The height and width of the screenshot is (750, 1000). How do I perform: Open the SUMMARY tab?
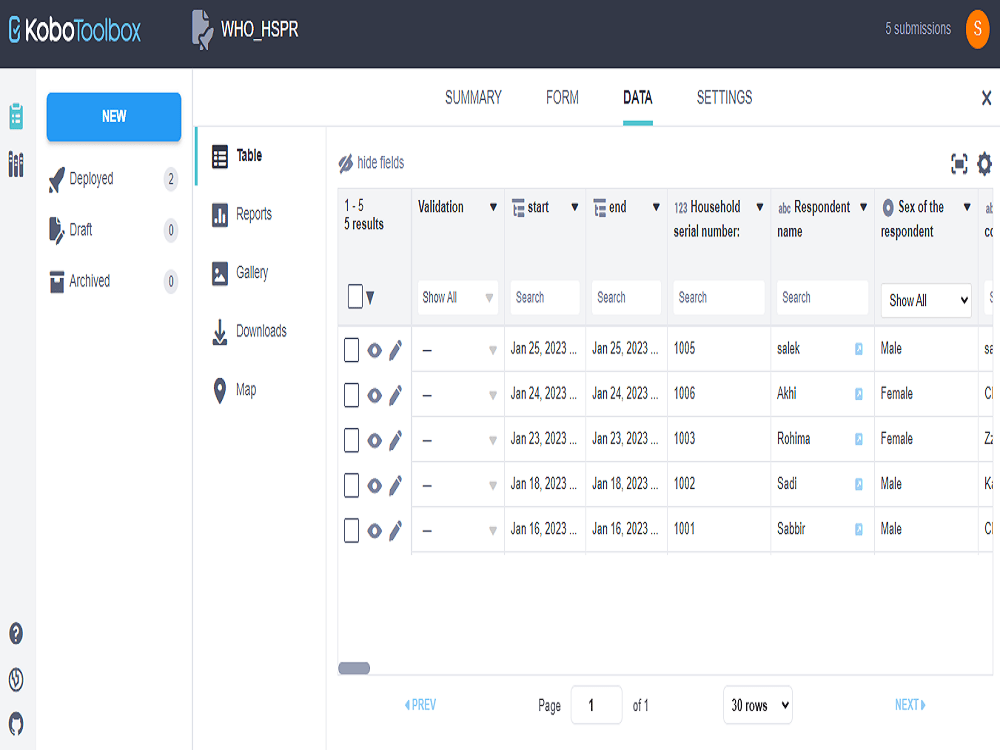[473, 98]
